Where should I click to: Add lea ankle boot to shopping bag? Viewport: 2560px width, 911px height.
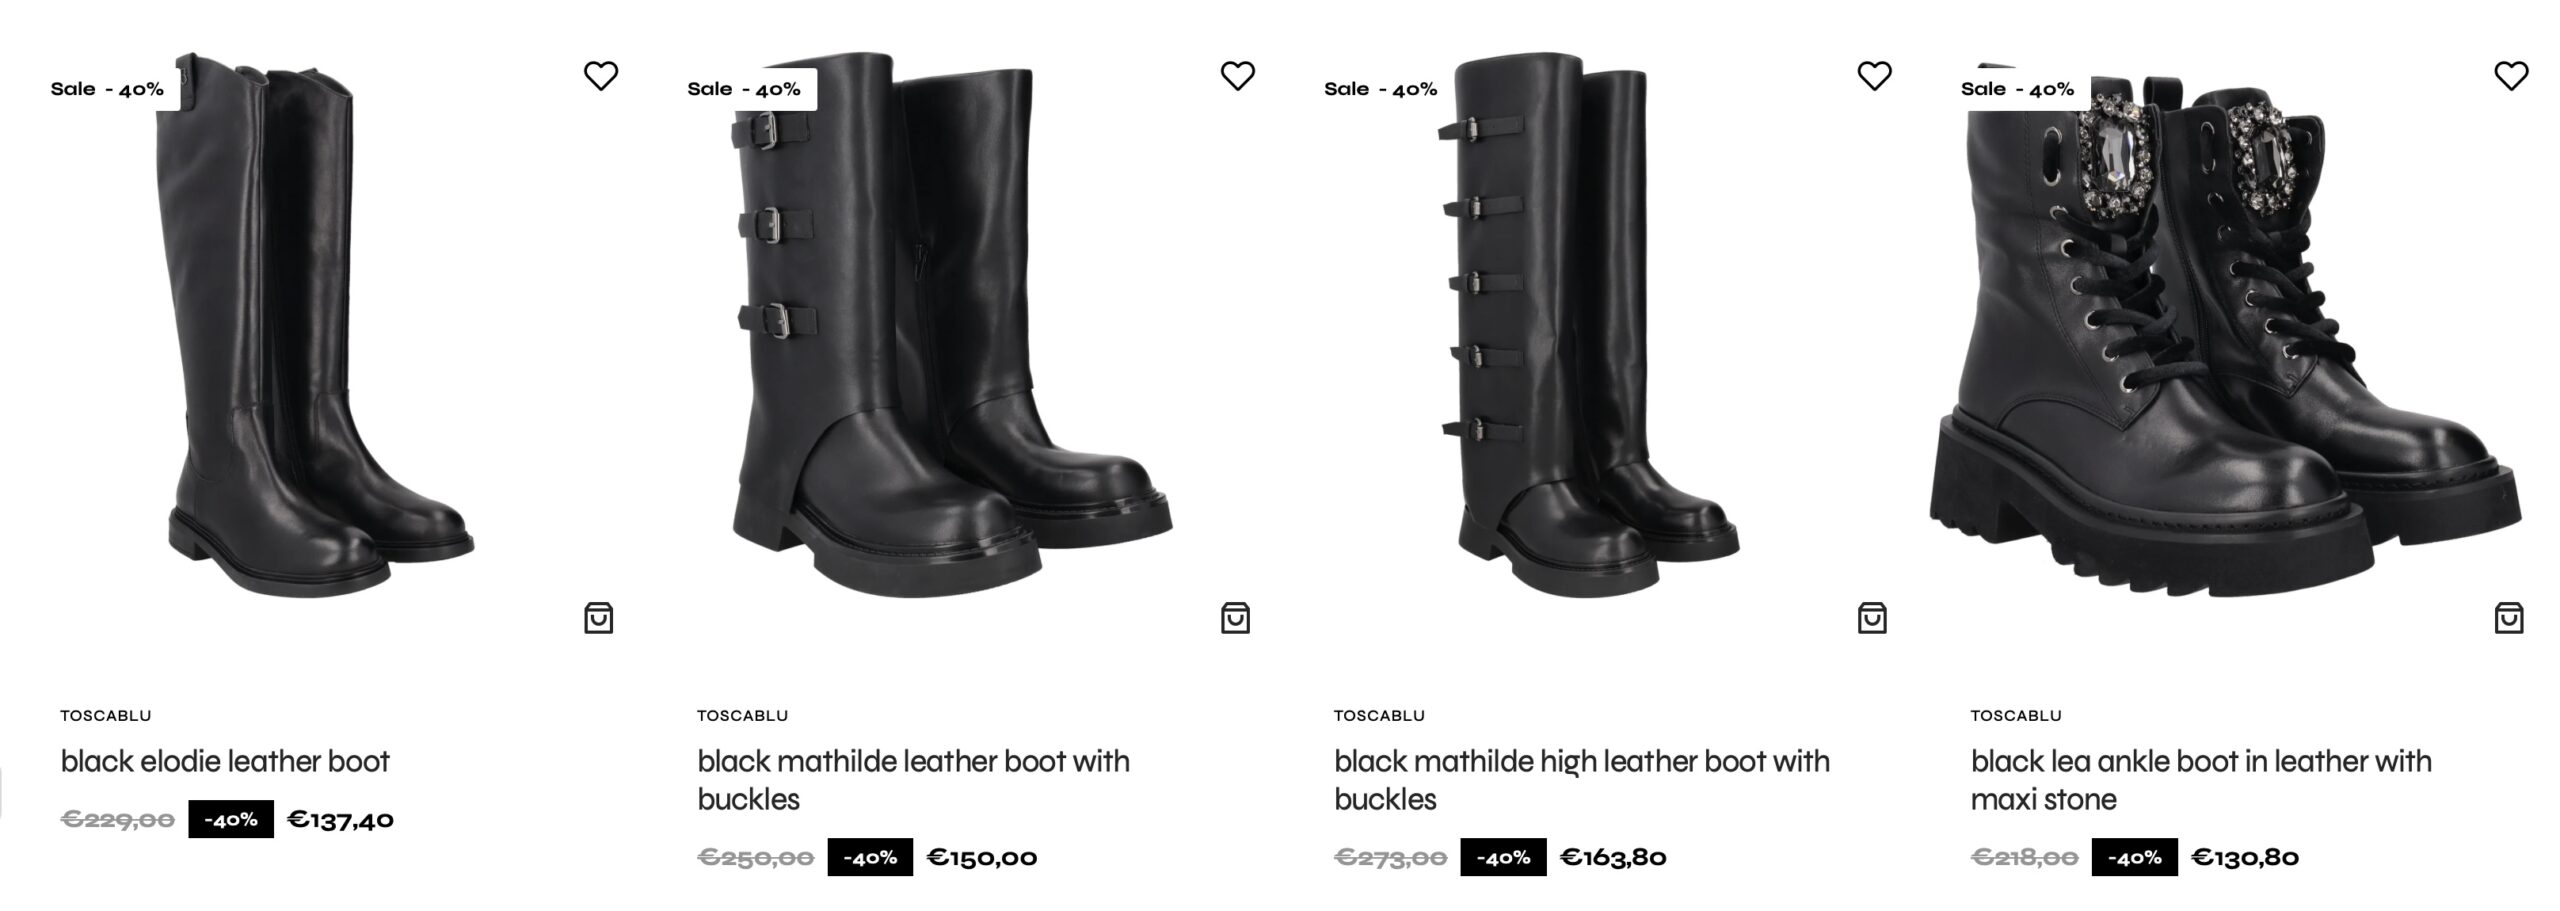click(x=2509, y=618)
